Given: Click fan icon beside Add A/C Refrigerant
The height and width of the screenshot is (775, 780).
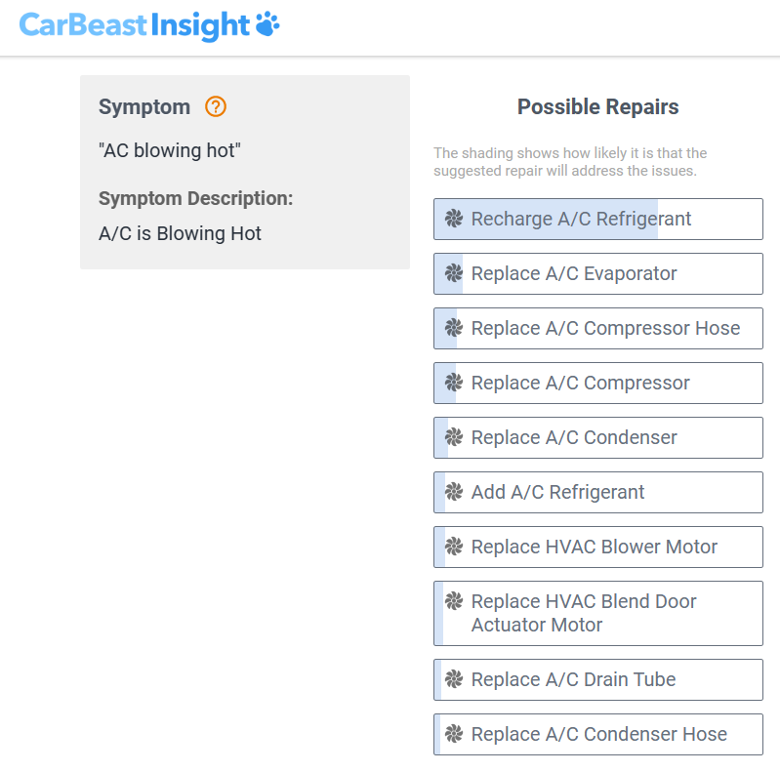Looking at the screenshot, I should (x=454, y=492).
